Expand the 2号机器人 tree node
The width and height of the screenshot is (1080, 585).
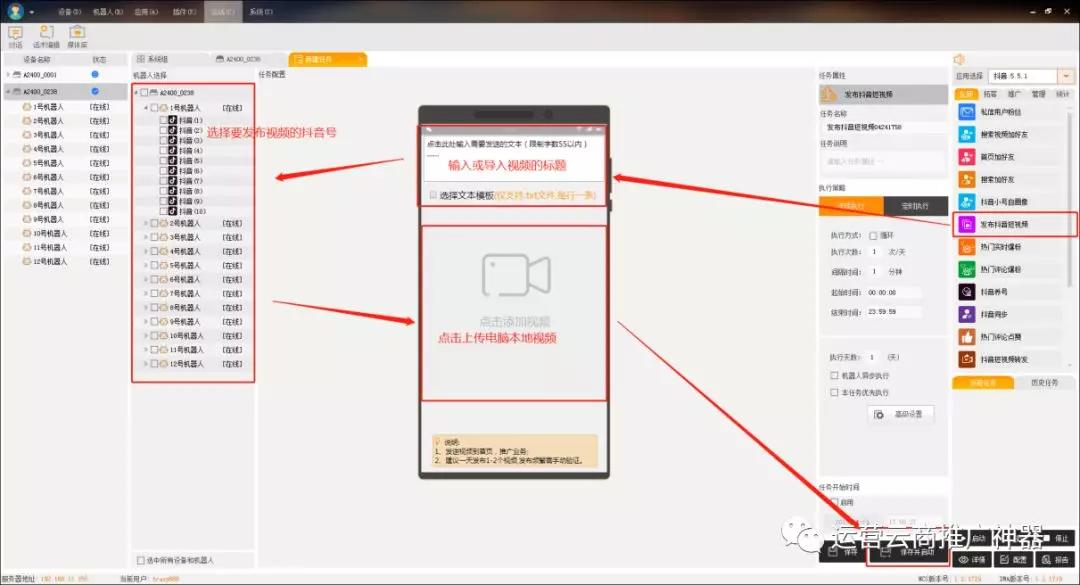click(146, 224)
